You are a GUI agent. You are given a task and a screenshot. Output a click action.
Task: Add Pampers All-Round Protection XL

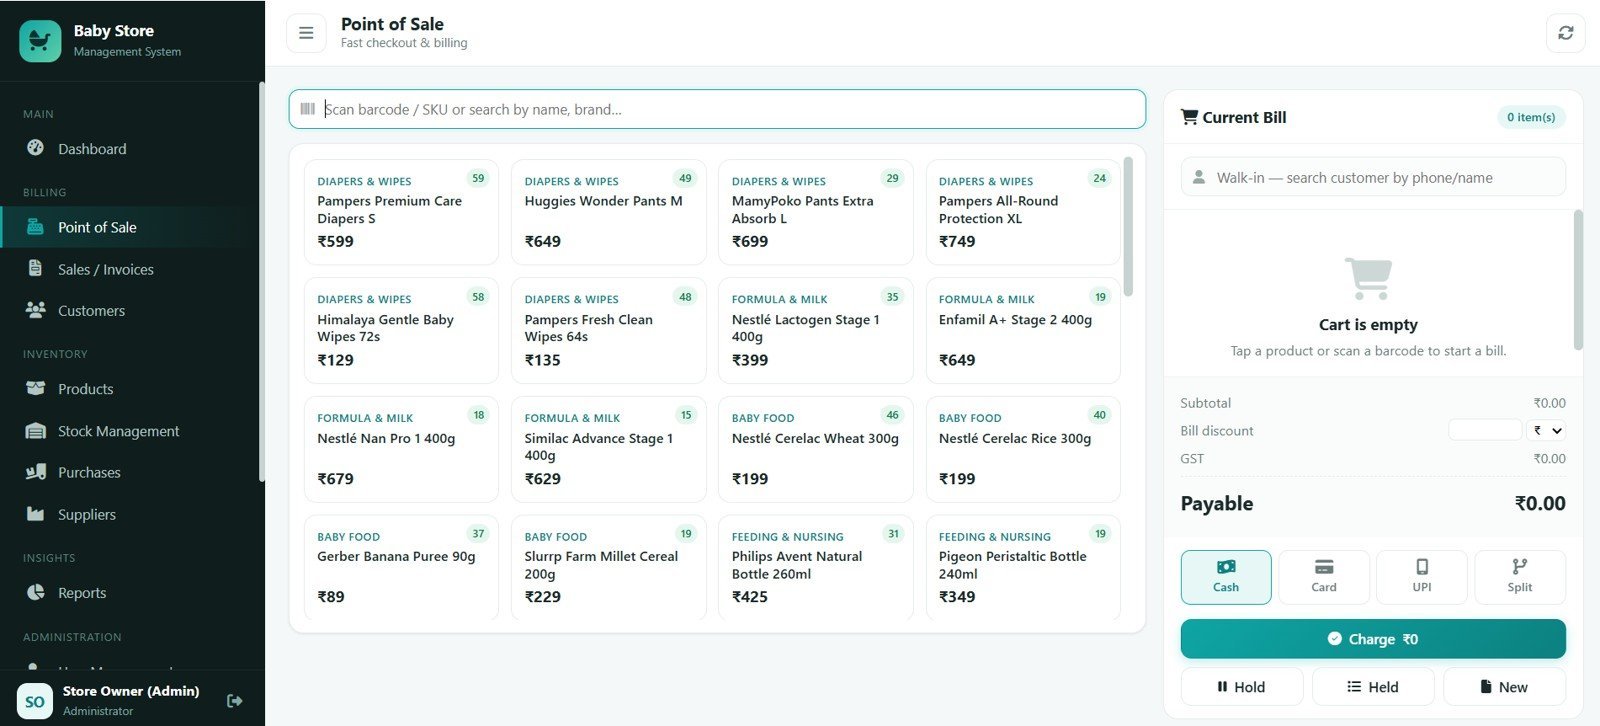[1023, 212]
